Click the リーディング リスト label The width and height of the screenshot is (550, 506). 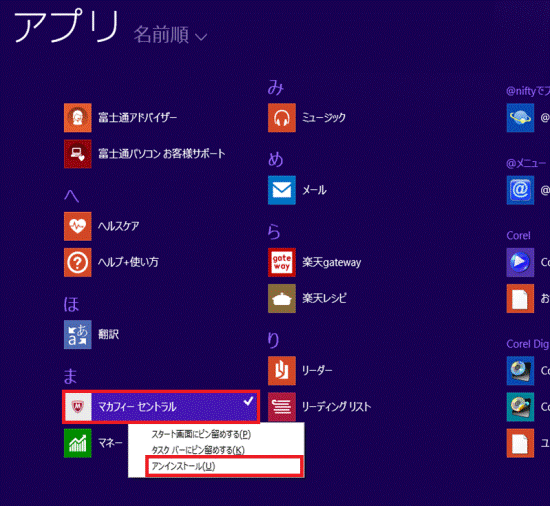click(336, 407)
